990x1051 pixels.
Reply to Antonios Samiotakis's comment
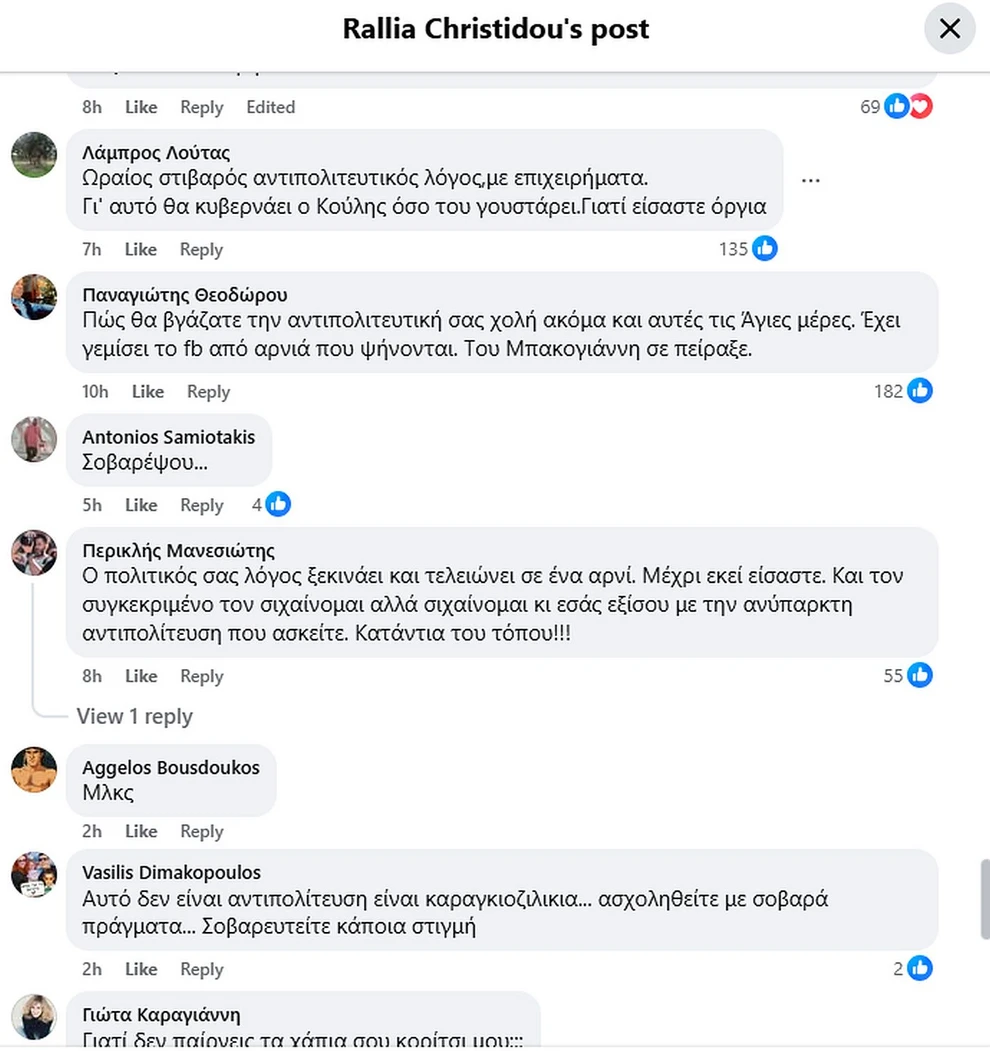point(202,506)
